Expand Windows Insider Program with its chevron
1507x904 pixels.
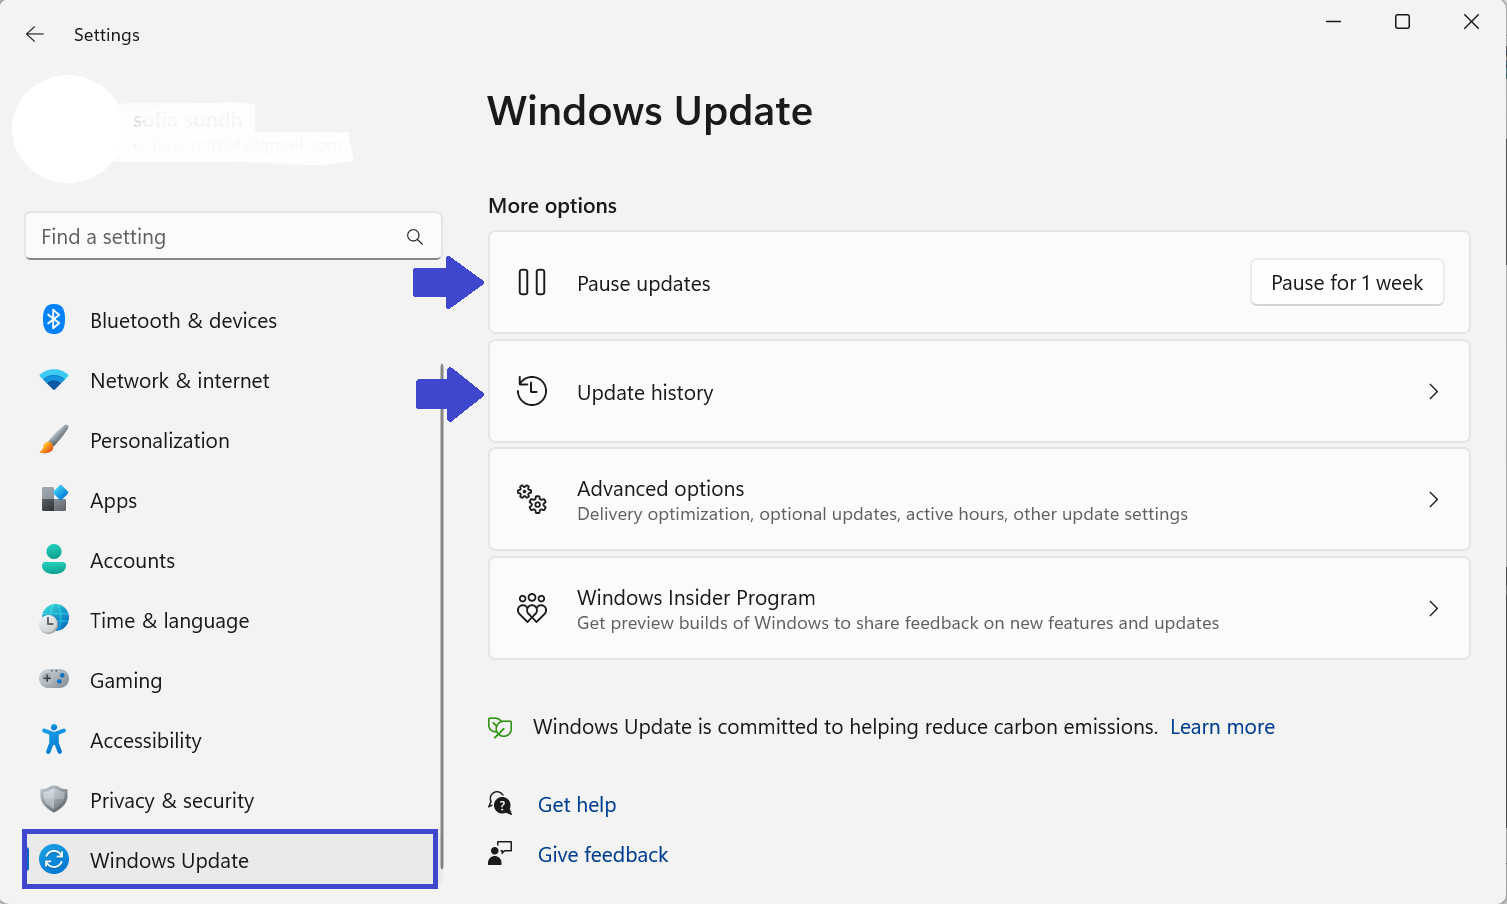coord(1433,608)
